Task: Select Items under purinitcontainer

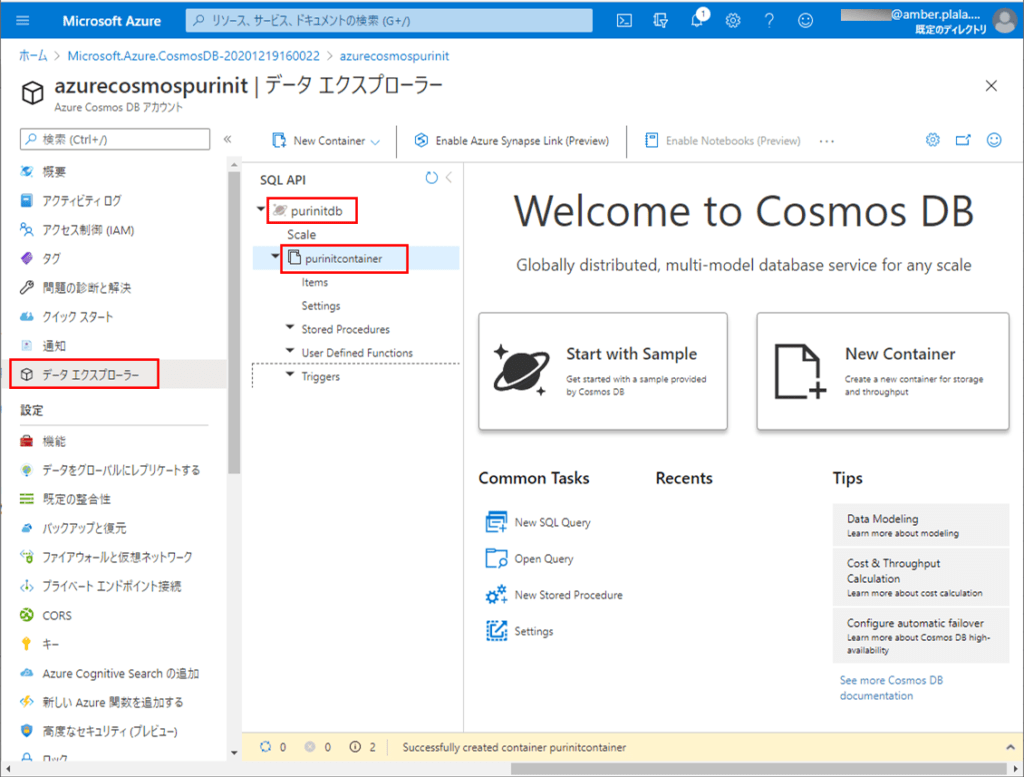Action: [314, 282]
